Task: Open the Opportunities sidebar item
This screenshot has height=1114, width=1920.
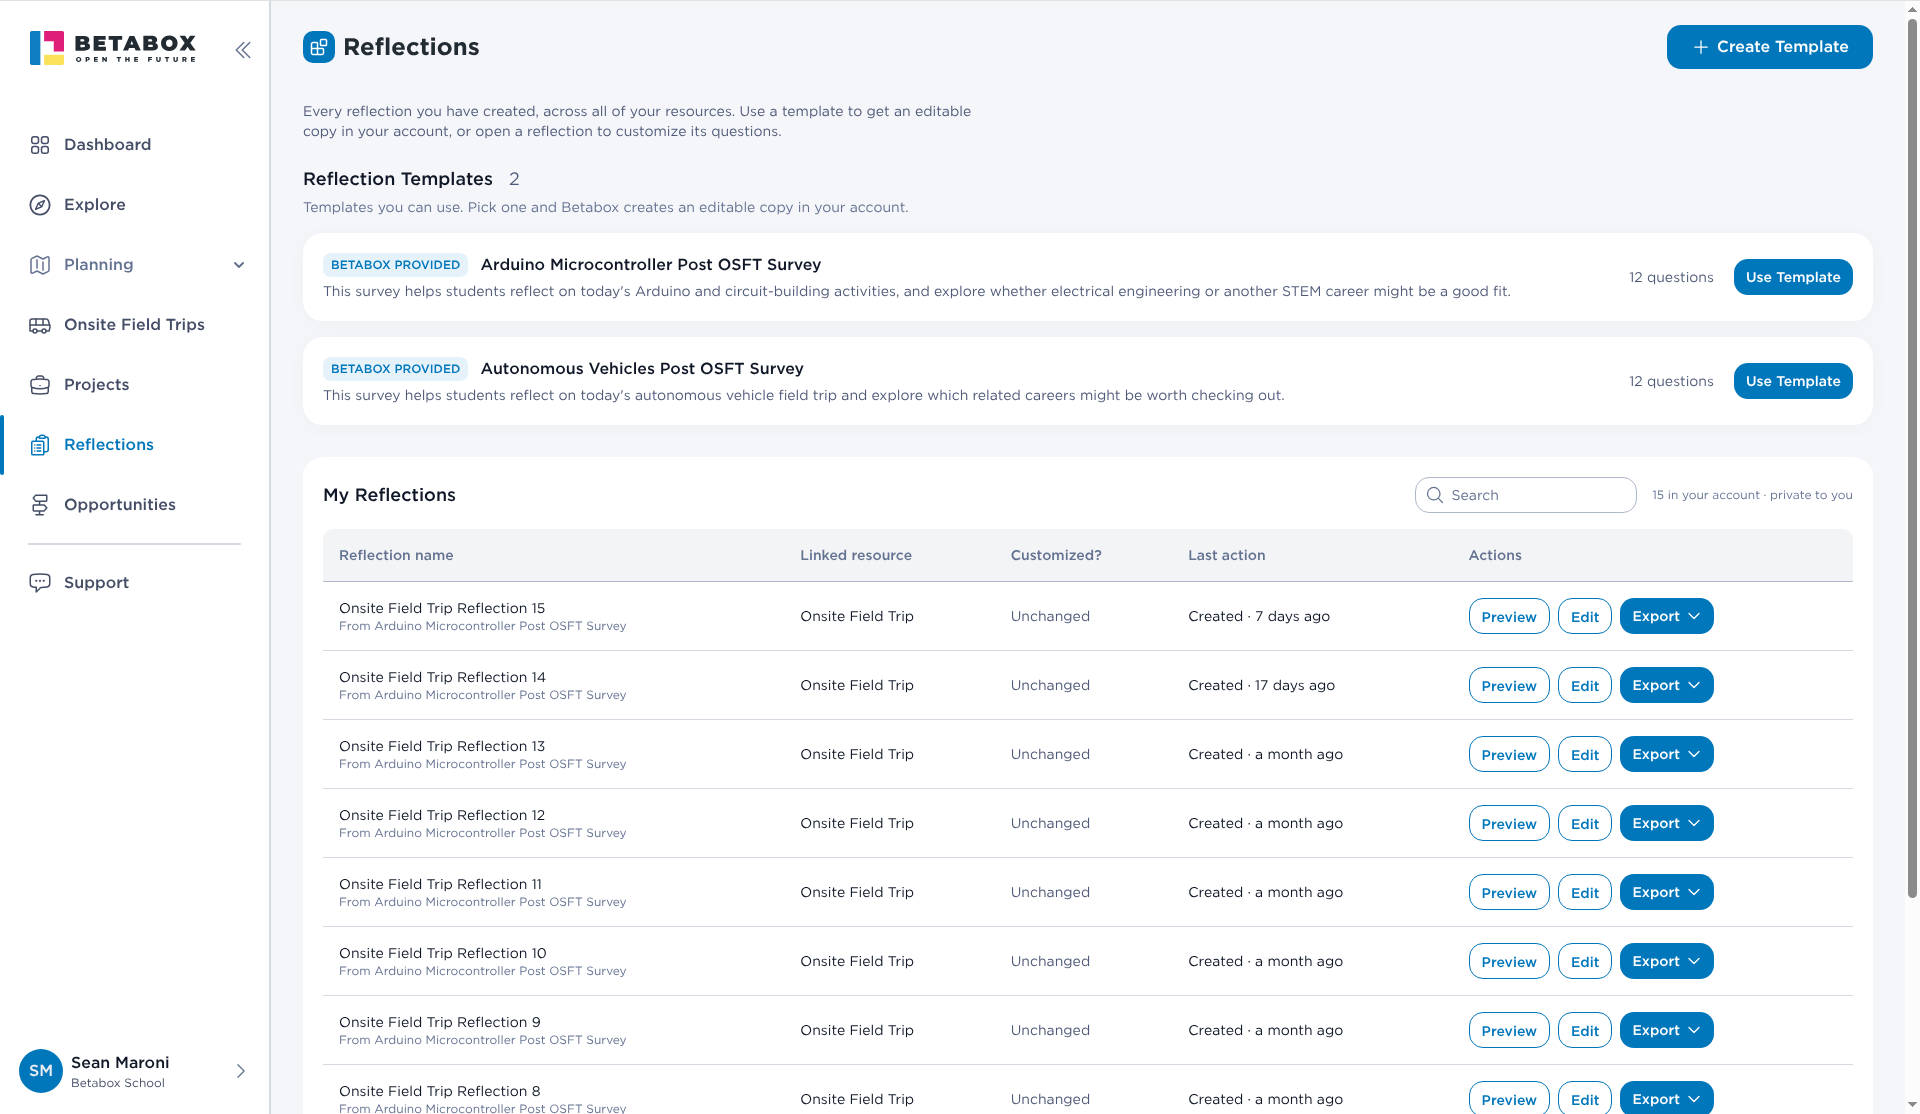Action: tap(135, 505)
